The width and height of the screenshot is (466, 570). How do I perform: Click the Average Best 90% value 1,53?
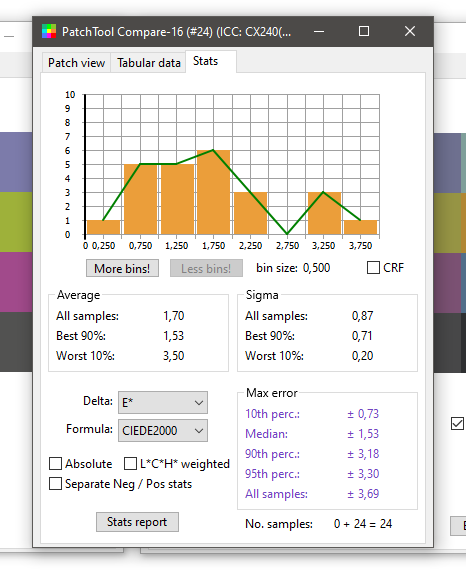point(174,336)
